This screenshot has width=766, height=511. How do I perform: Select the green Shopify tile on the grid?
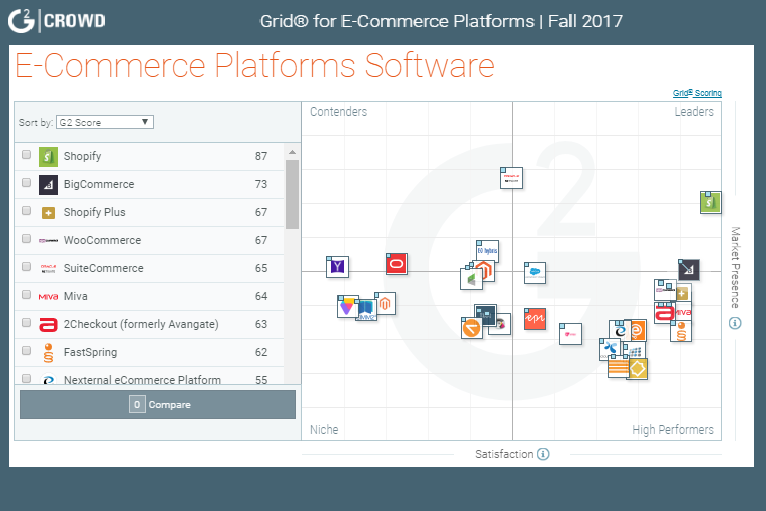pyautogui.click(x=710, y=202)
